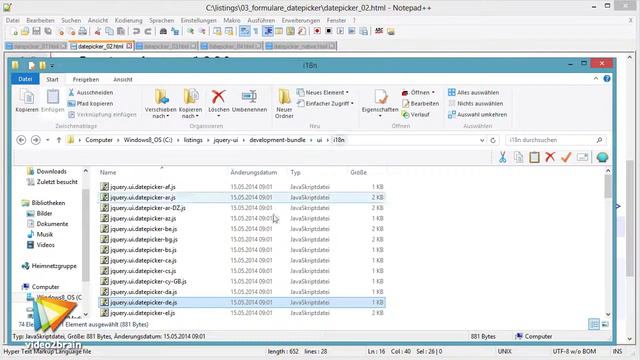Sort by the Änderungsdatum column header
The image size is (640, 360).
pyautogui.click(x=253, y=173)
